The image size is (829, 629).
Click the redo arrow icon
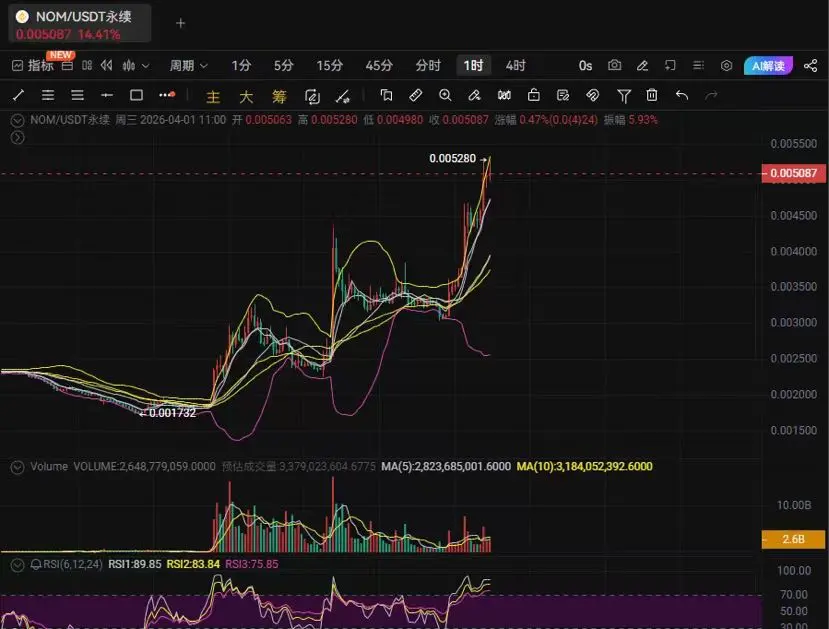711,95
